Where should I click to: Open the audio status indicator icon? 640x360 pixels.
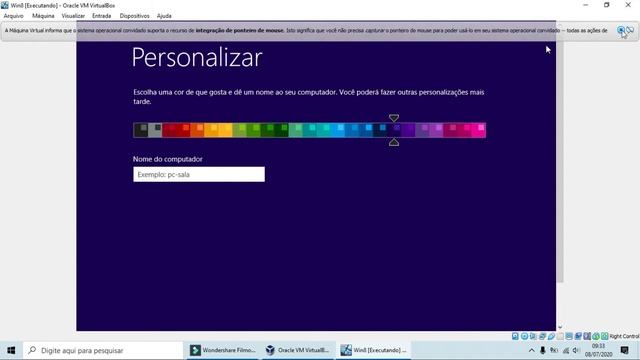pyautogui.click(x=533, y=336)
